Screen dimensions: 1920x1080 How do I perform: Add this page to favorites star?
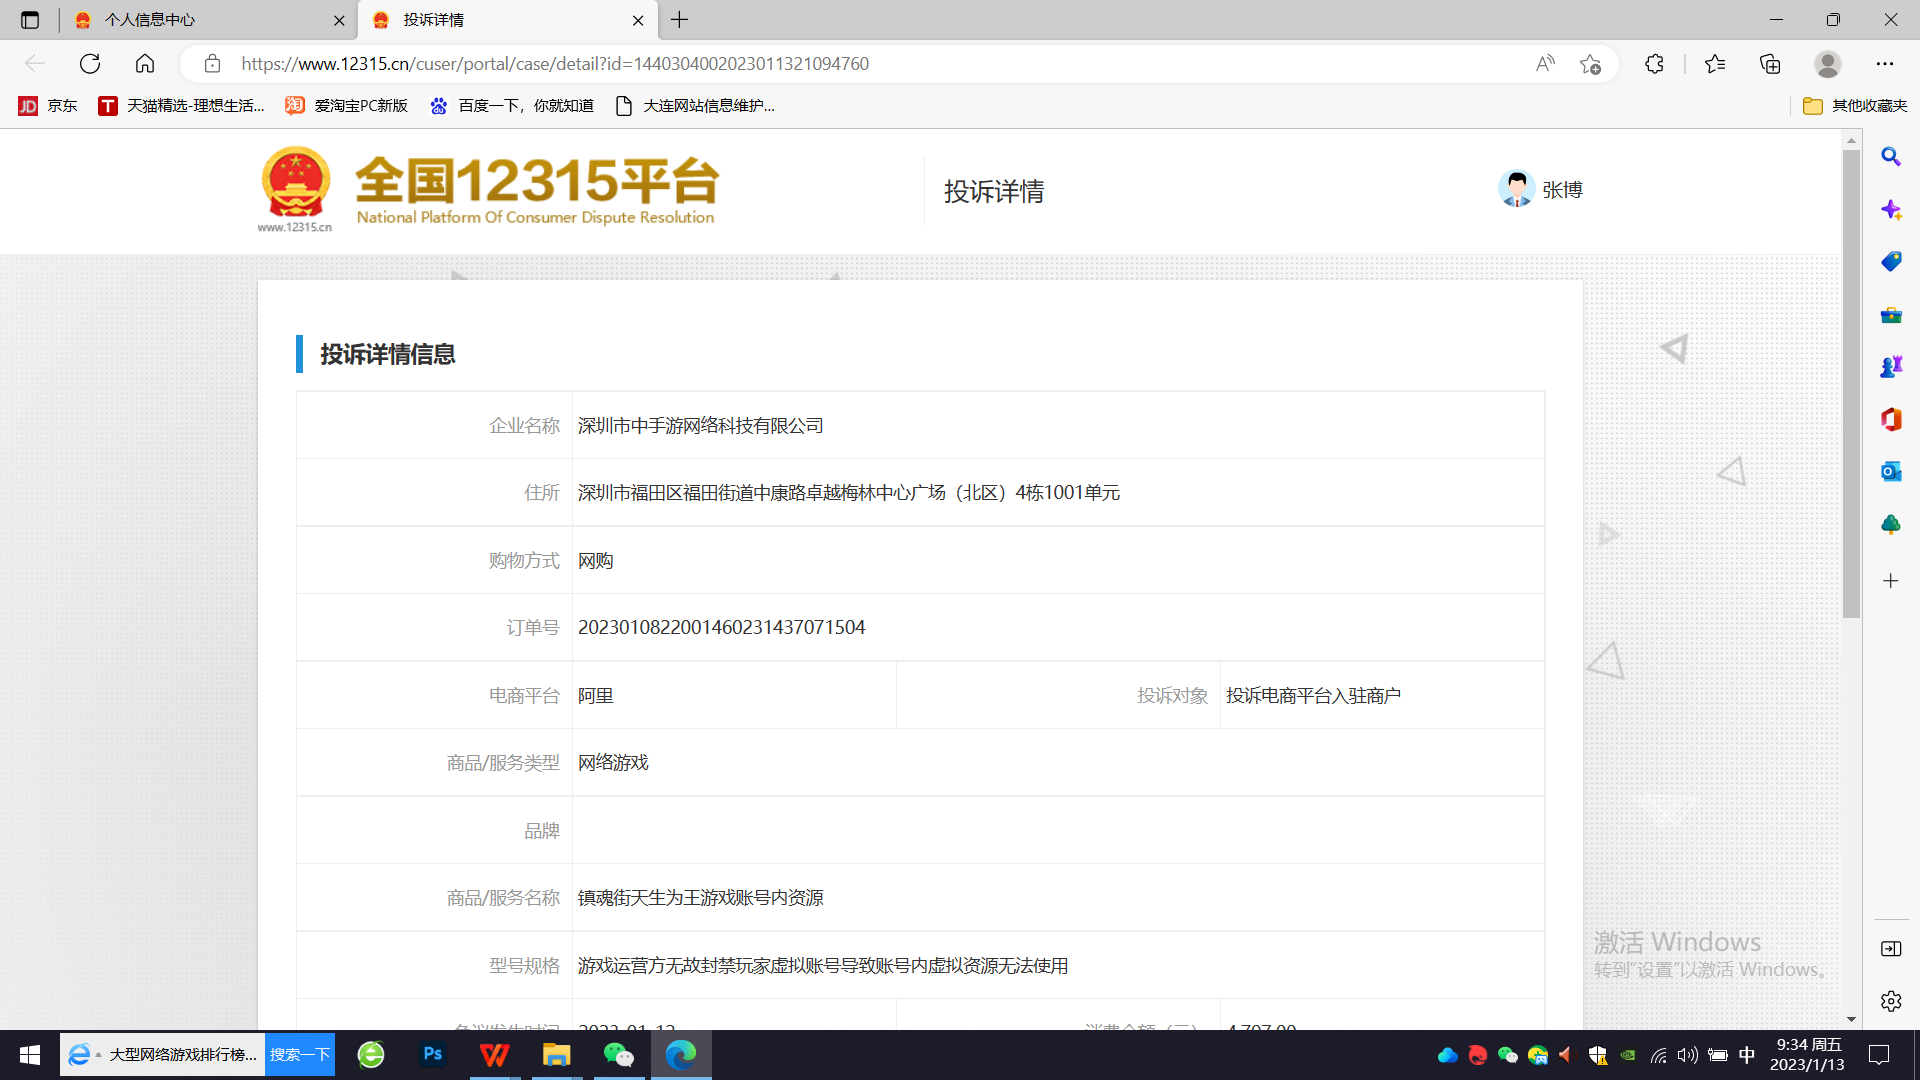[1590, 64]
